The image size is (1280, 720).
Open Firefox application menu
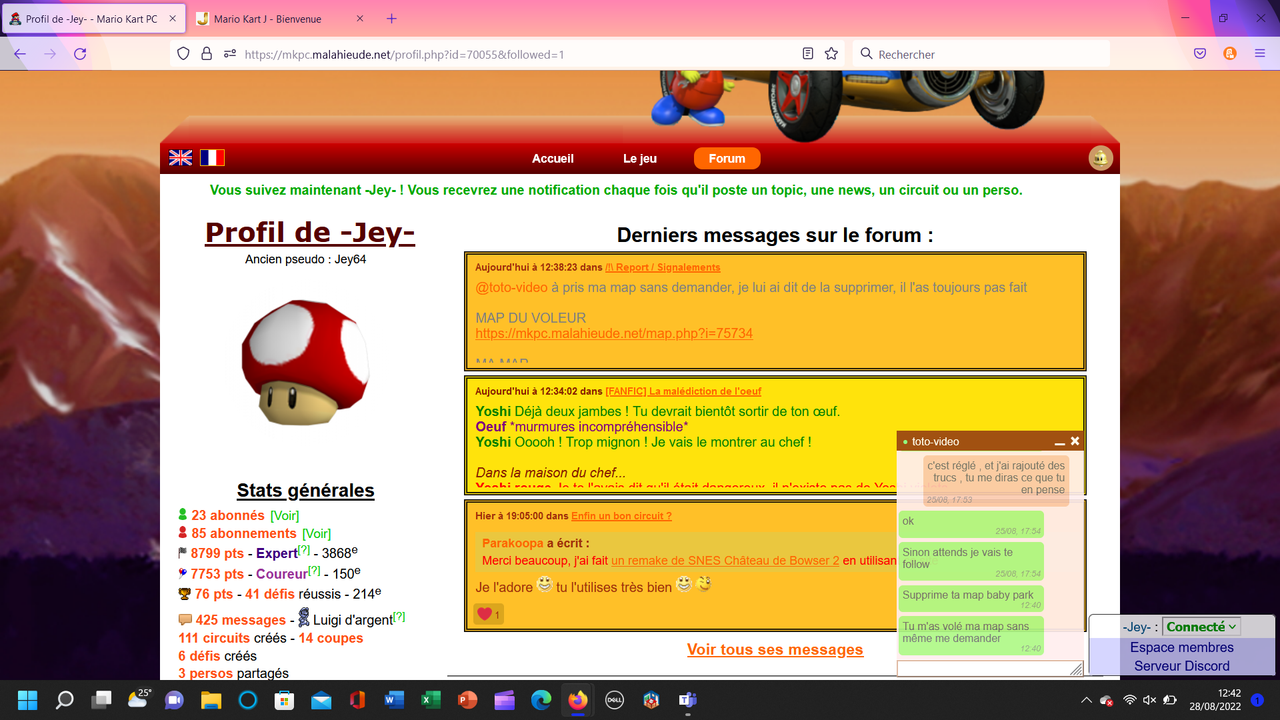click(x=1260, y=54)
